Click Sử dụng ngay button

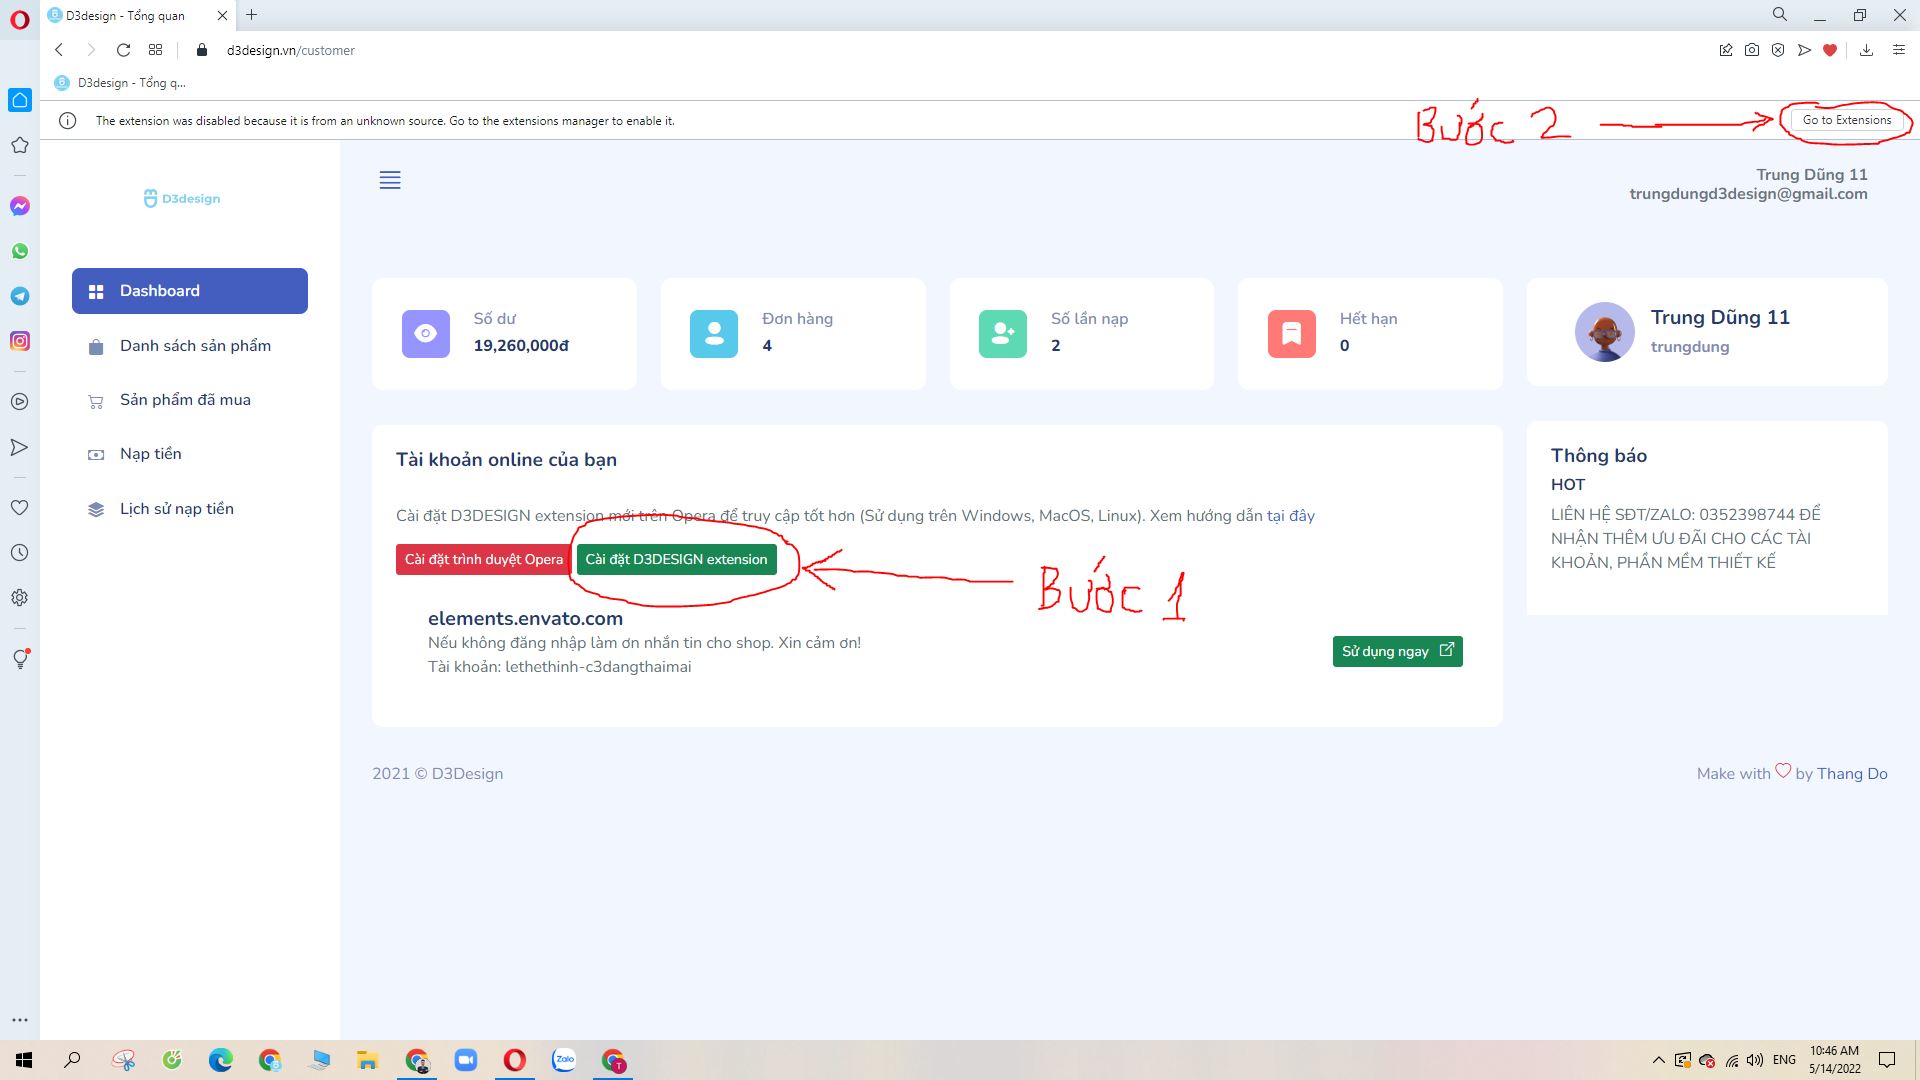[x=1397, y=651]
